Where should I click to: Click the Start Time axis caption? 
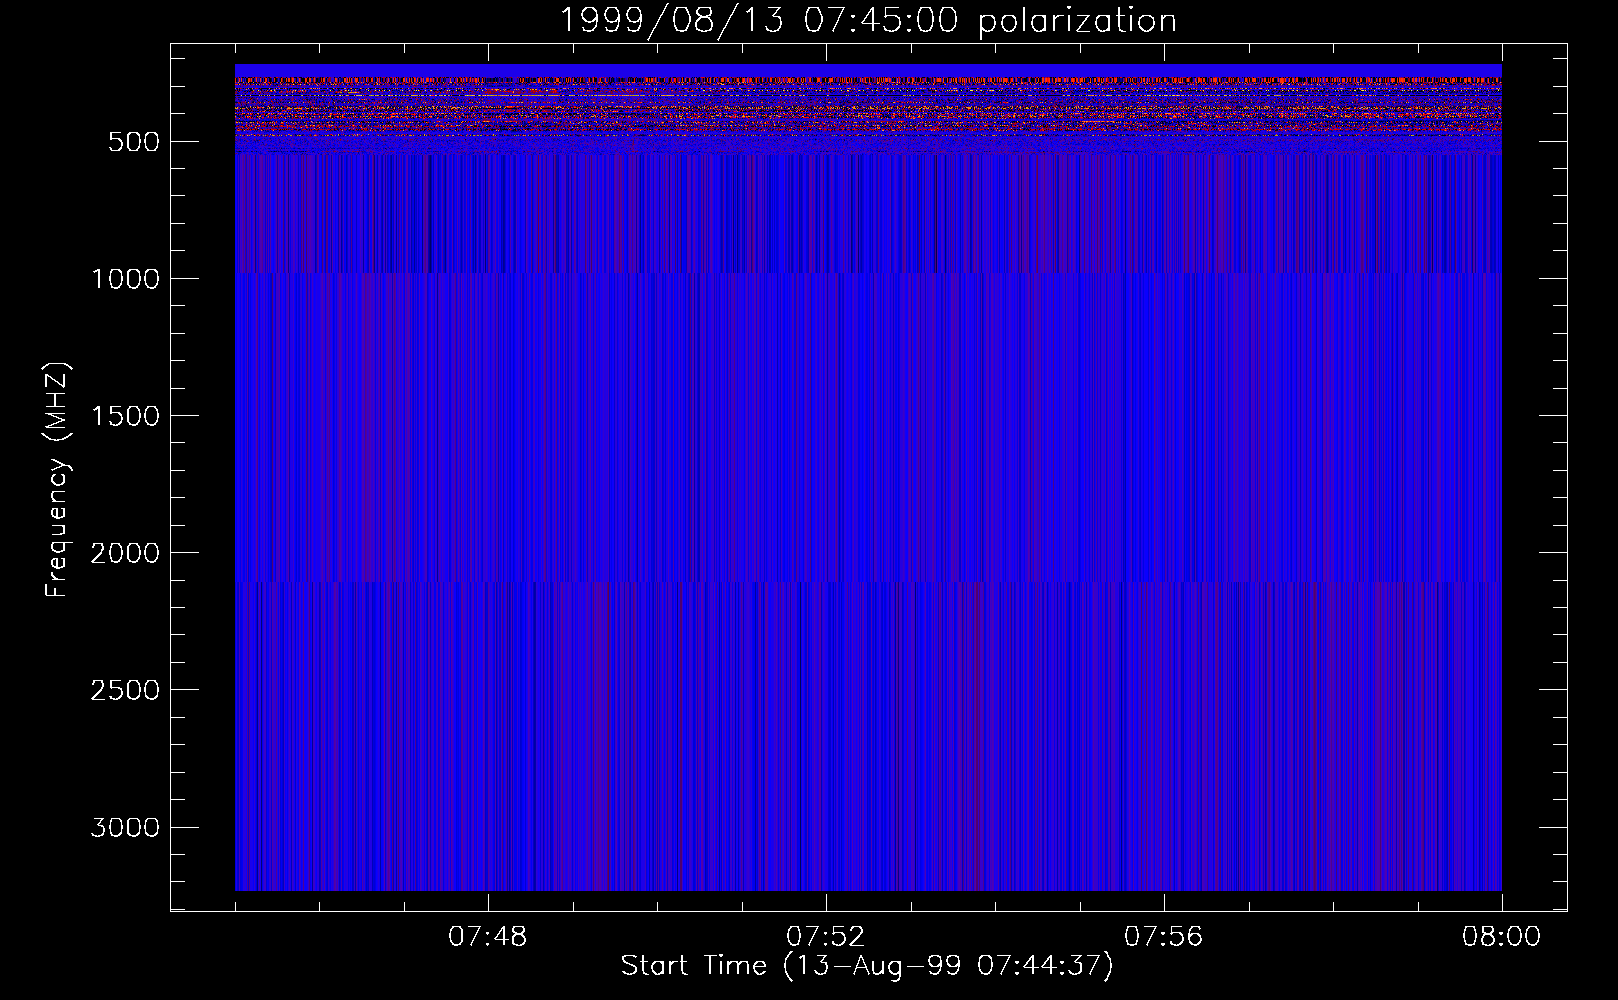click(x=866, y=966)
